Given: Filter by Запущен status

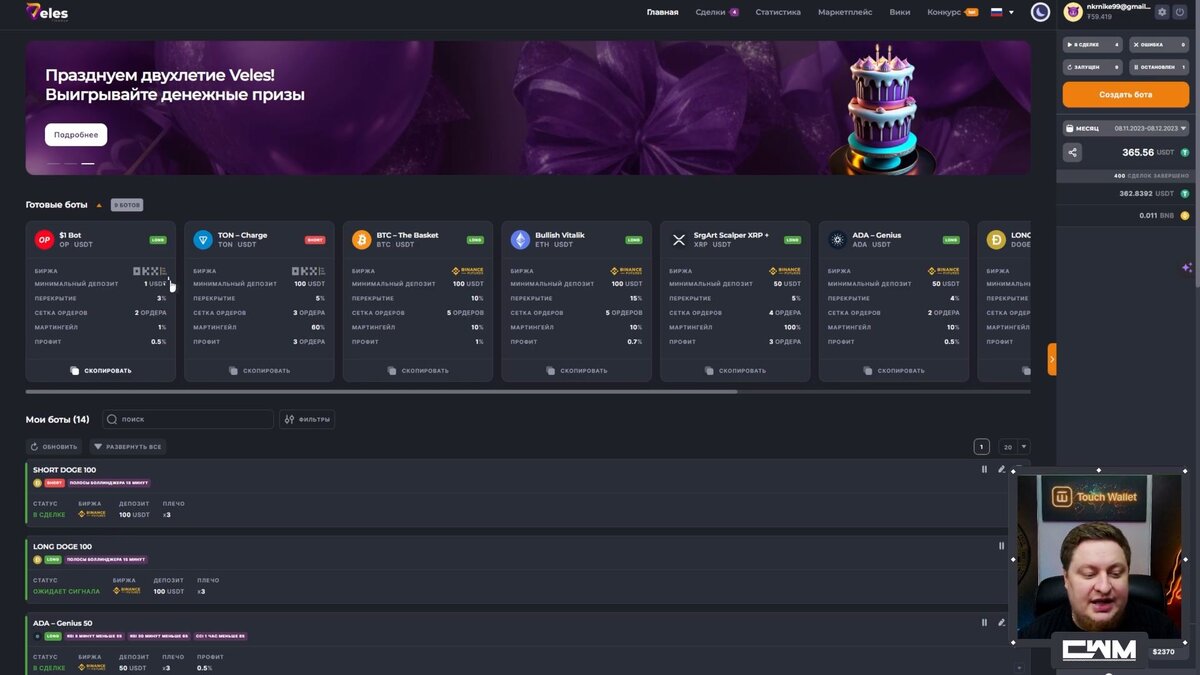Looking at the screenshot, I should 1093,67.
